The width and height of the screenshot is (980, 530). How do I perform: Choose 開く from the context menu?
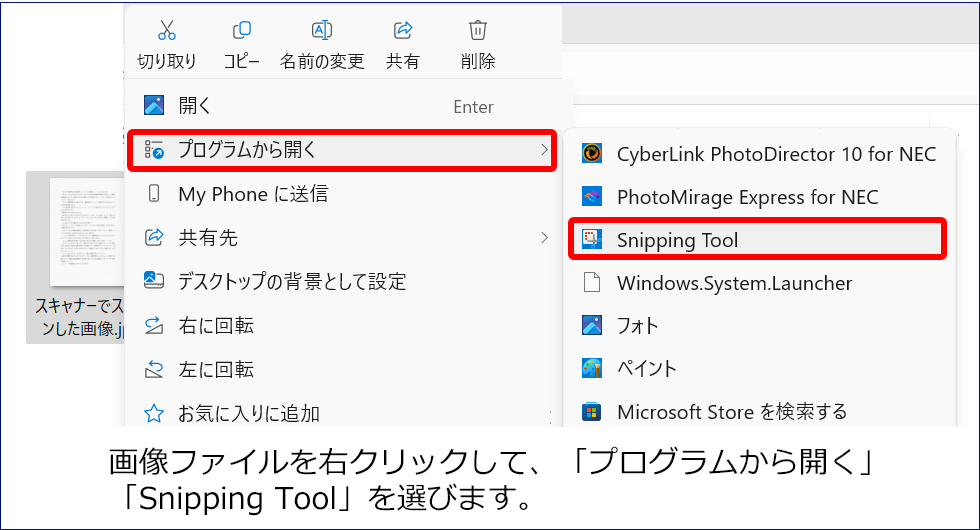pyautogui.click(x=342, y=106)
